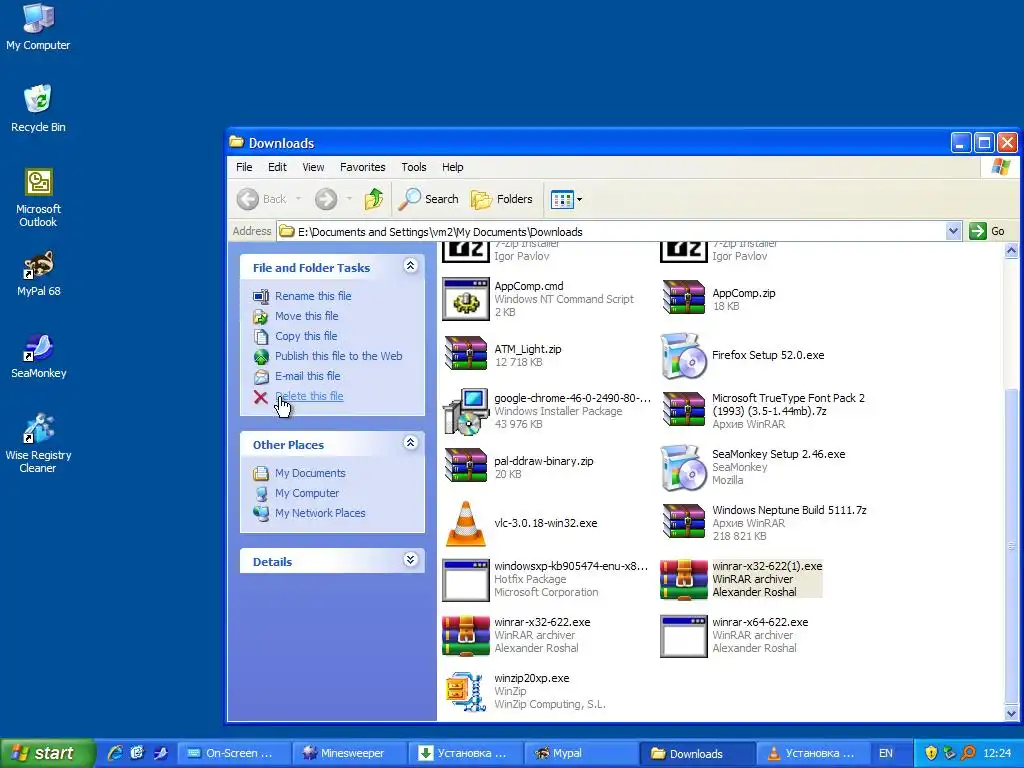Select winrar-x32-622(1).exe file icon

click(x=684, y=579)
